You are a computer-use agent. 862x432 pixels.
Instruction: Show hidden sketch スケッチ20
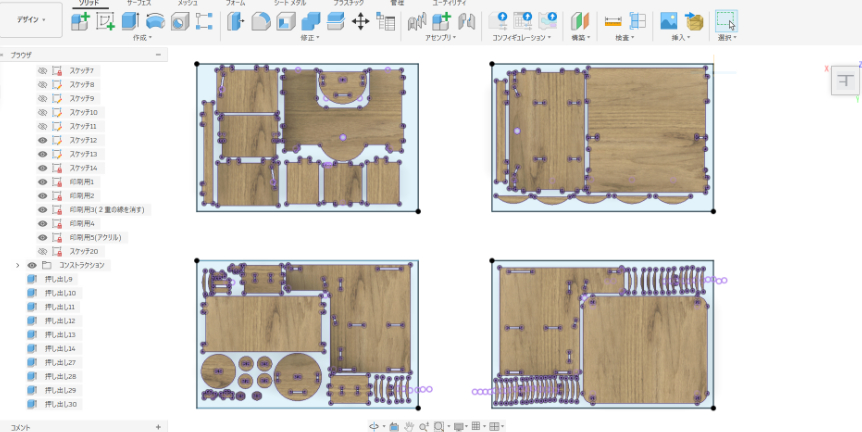(x=42, y=251)
